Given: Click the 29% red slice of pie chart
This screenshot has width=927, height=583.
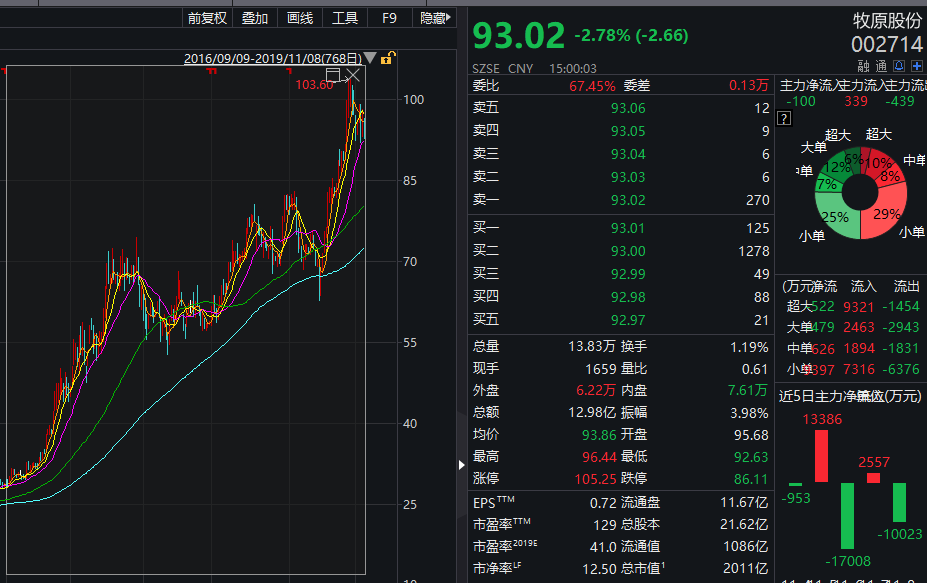Looking at the screenshot, I should coord(882,214).
